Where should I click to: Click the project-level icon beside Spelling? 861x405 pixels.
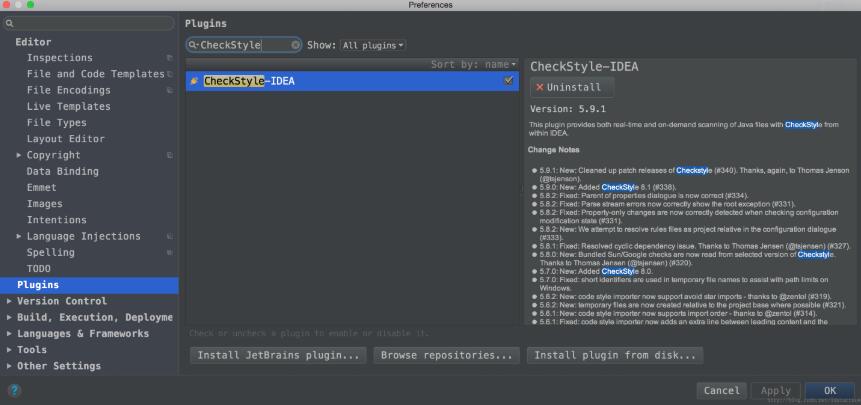[169, 253]
